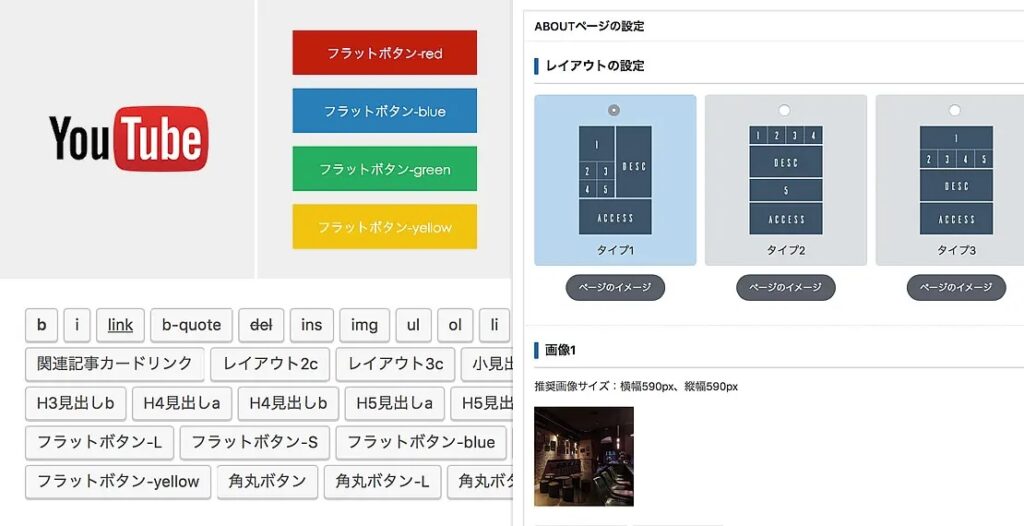Select the 画像1 bar interior thumbnail
The width and height of the screenshot is (1024, 526).
tap(584, 456)
